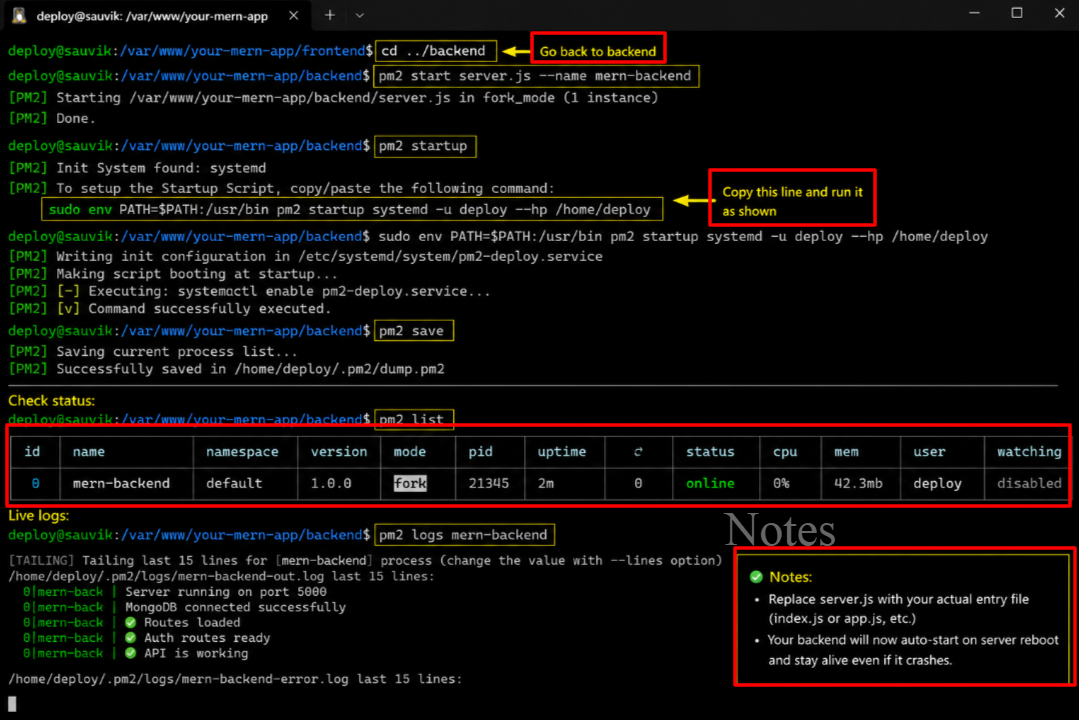Screen dimensions: 1079x720
Task: Click the 'deploy' user cell in the table
Action: coord(937,483)
